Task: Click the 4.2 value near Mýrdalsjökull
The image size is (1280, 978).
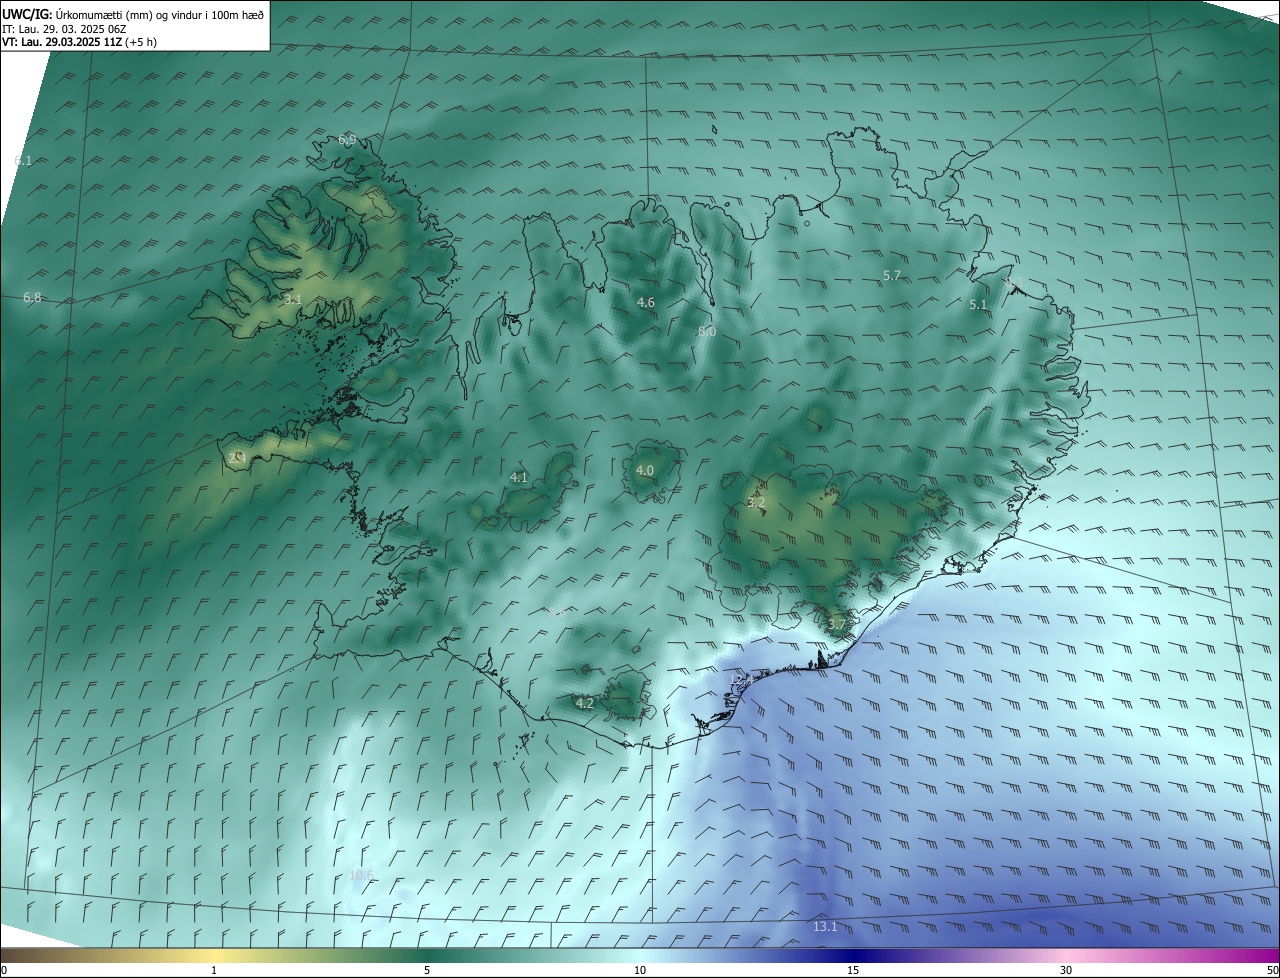Action: point(585,703)
